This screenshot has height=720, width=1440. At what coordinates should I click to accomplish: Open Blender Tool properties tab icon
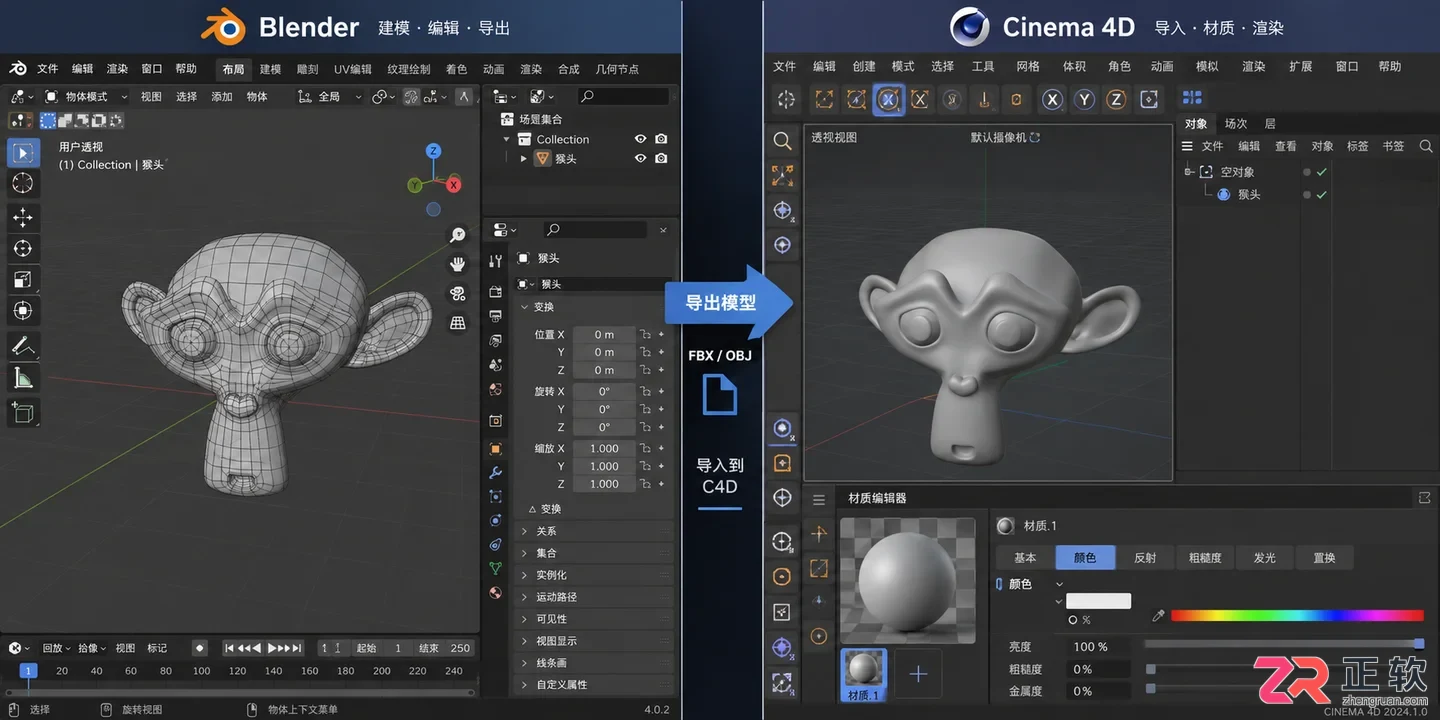tap(495, 261)
